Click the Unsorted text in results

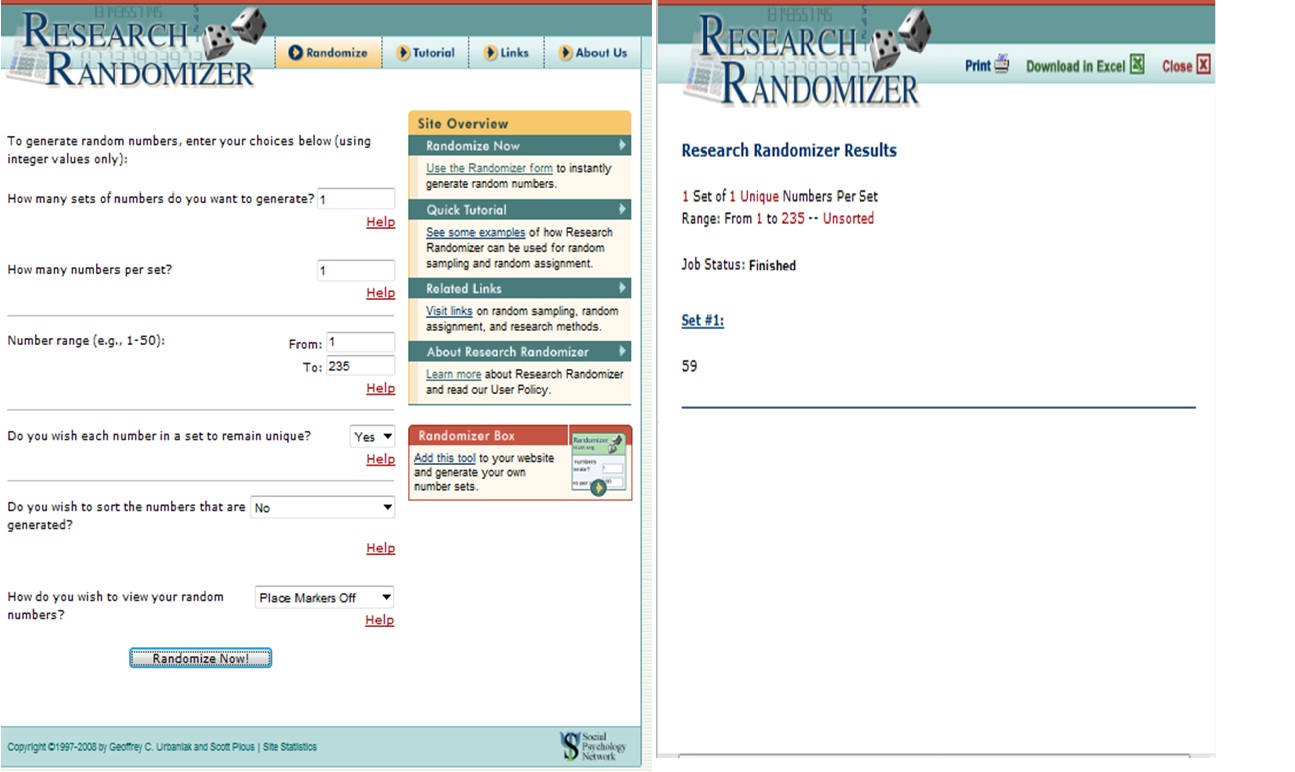tap(848, 218)
